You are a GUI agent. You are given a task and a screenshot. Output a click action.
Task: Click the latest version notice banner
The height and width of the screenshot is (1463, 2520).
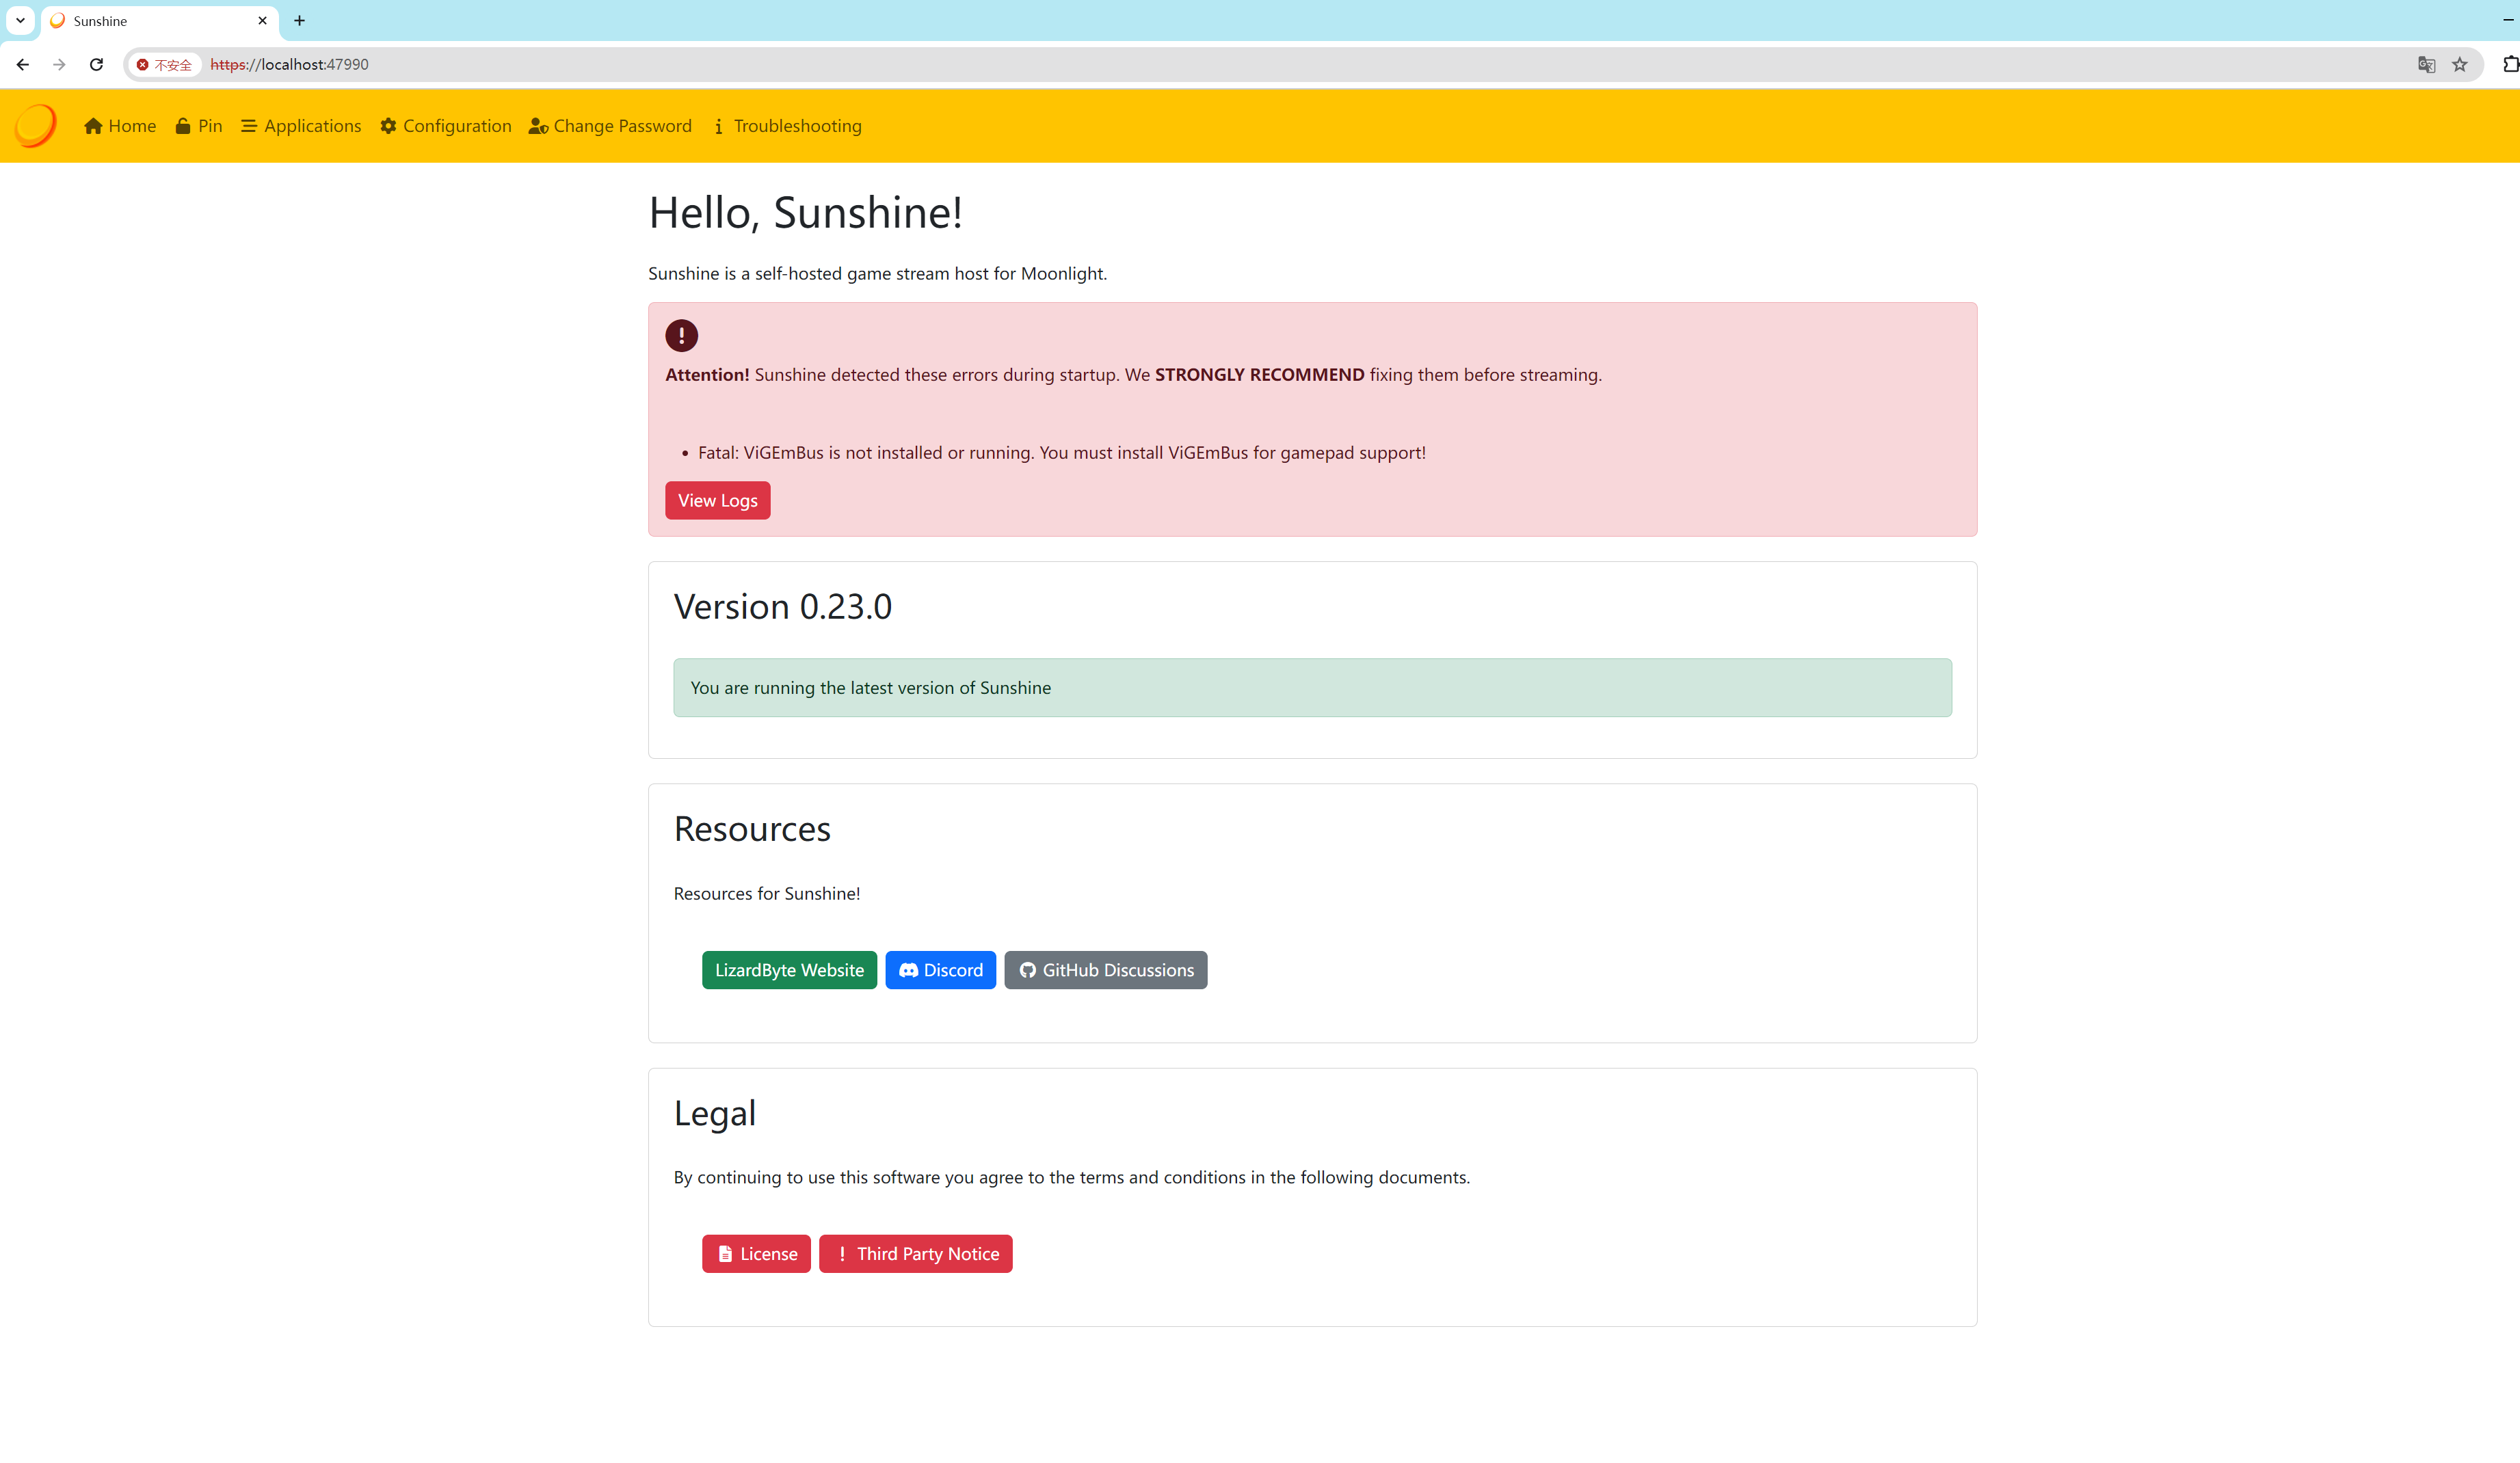pos(1312,688)
